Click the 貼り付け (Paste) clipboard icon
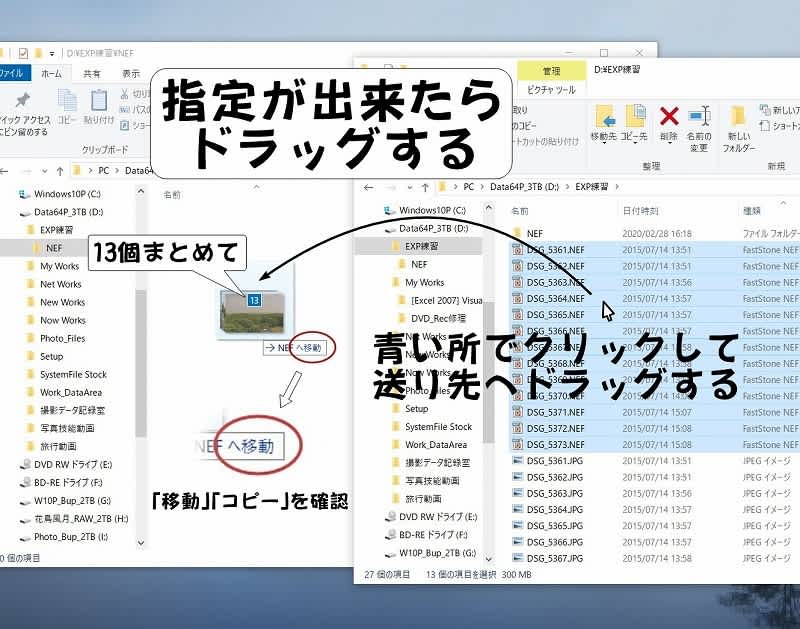 point(99,102)
